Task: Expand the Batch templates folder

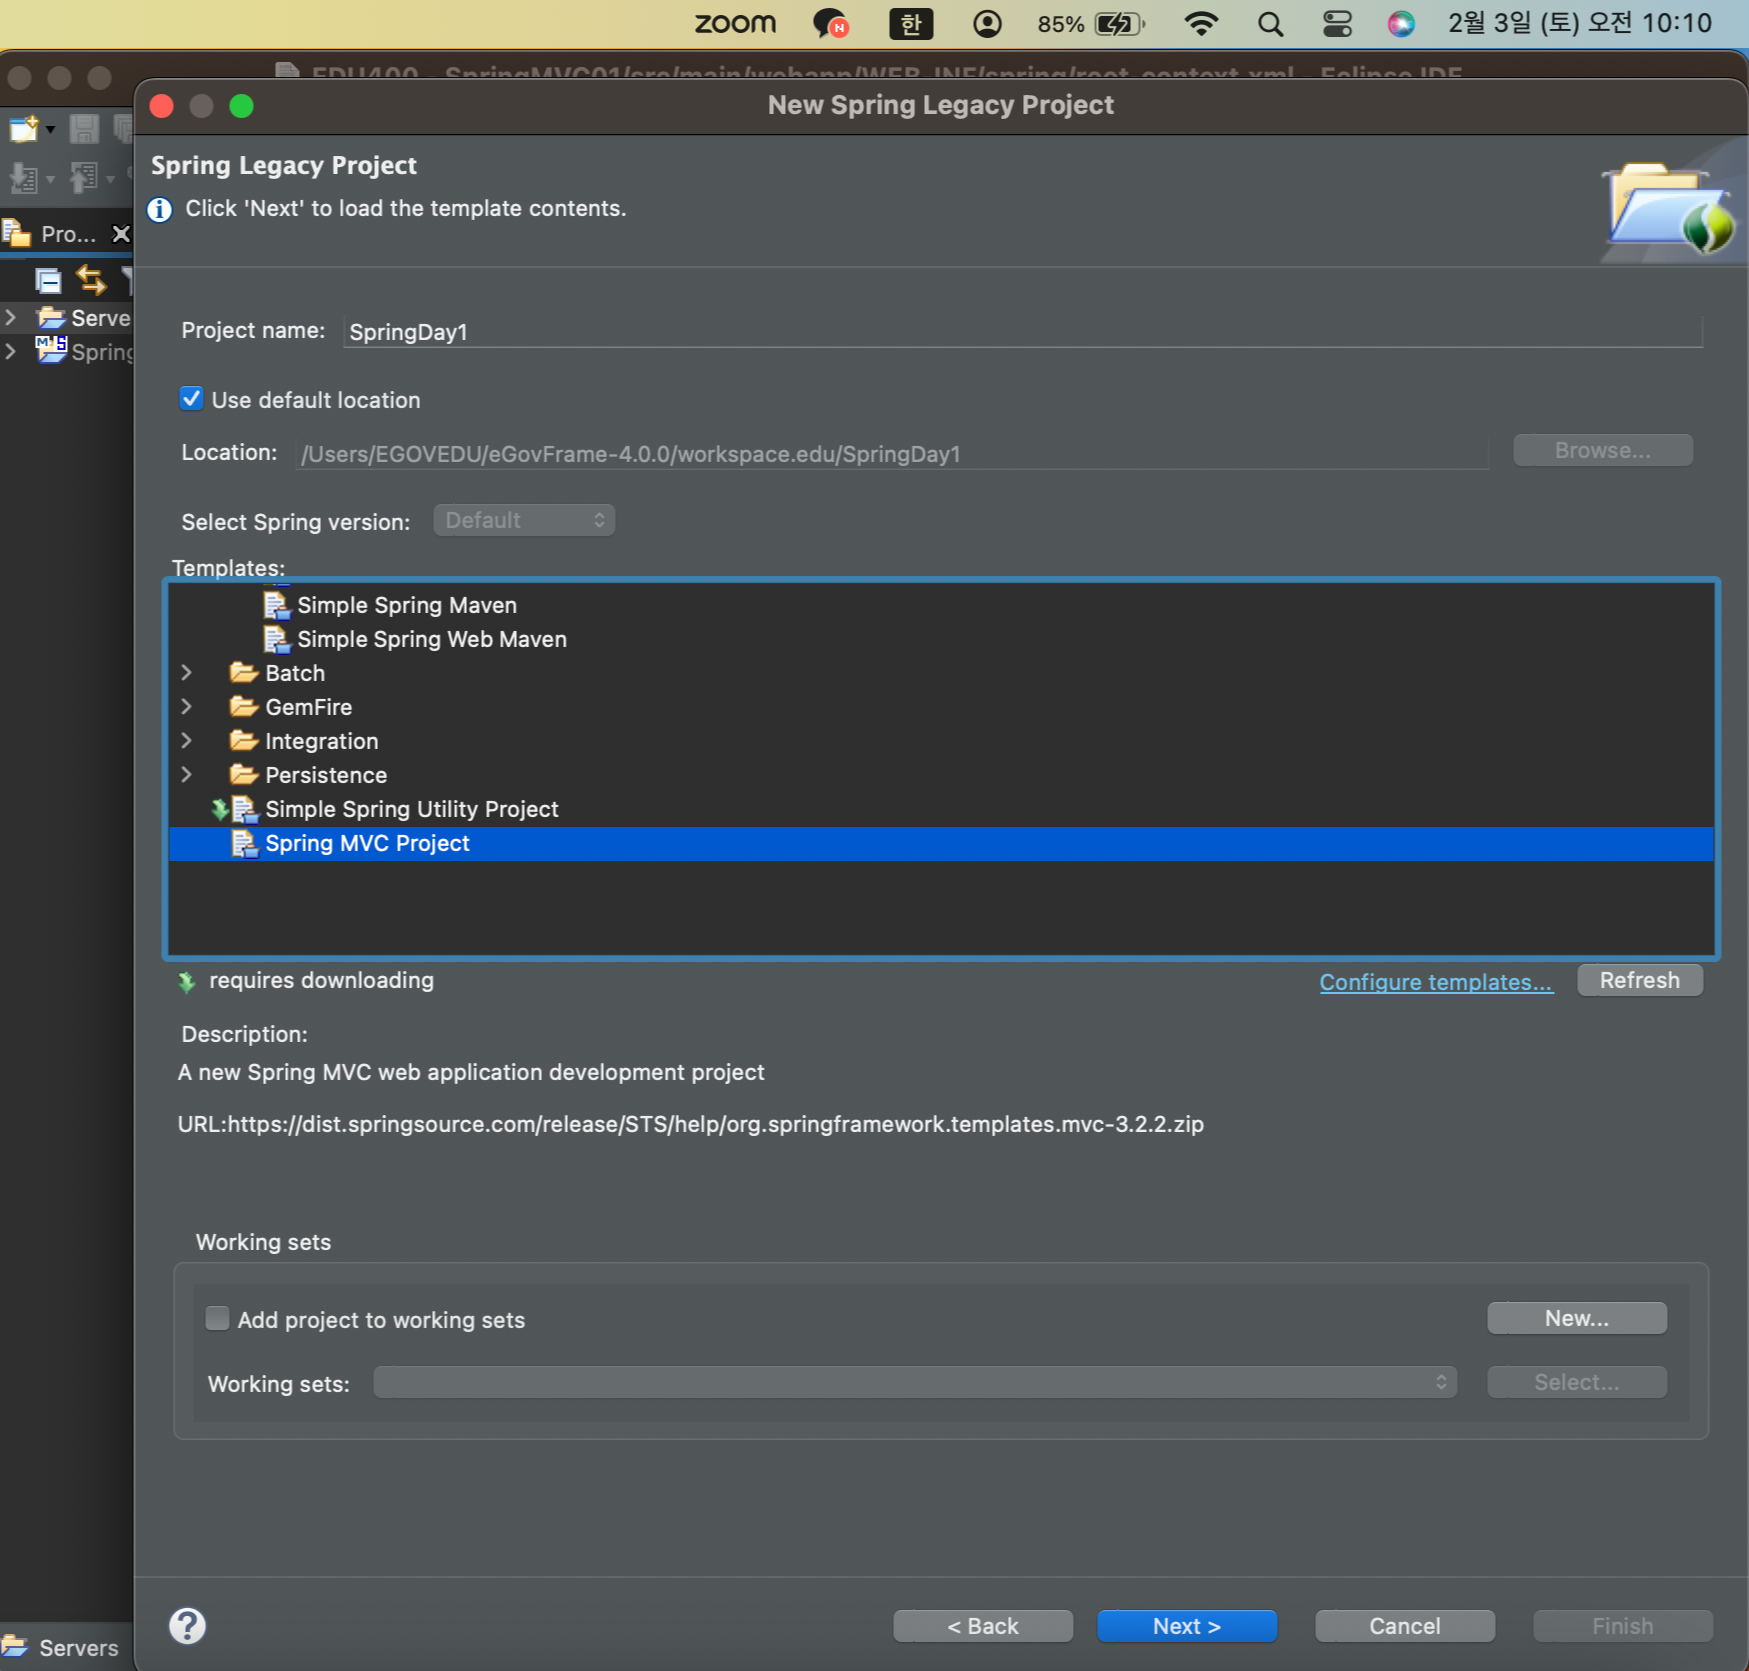Action: [x=186, y=673]
